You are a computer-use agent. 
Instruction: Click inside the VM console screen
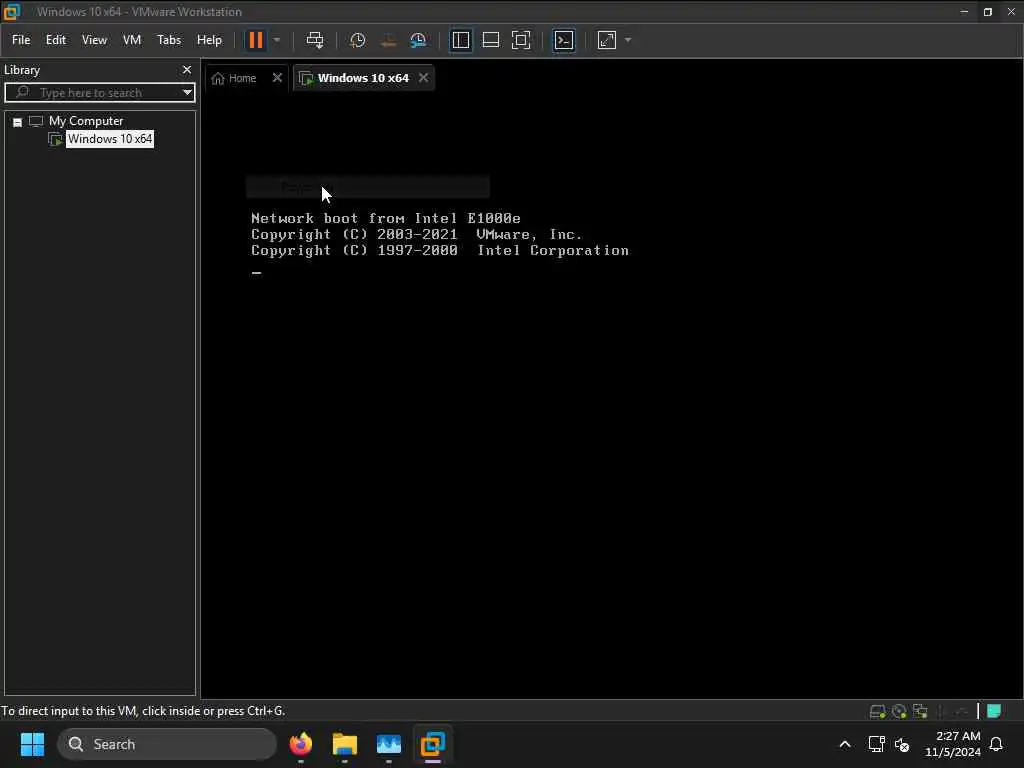tap(612, 395)
